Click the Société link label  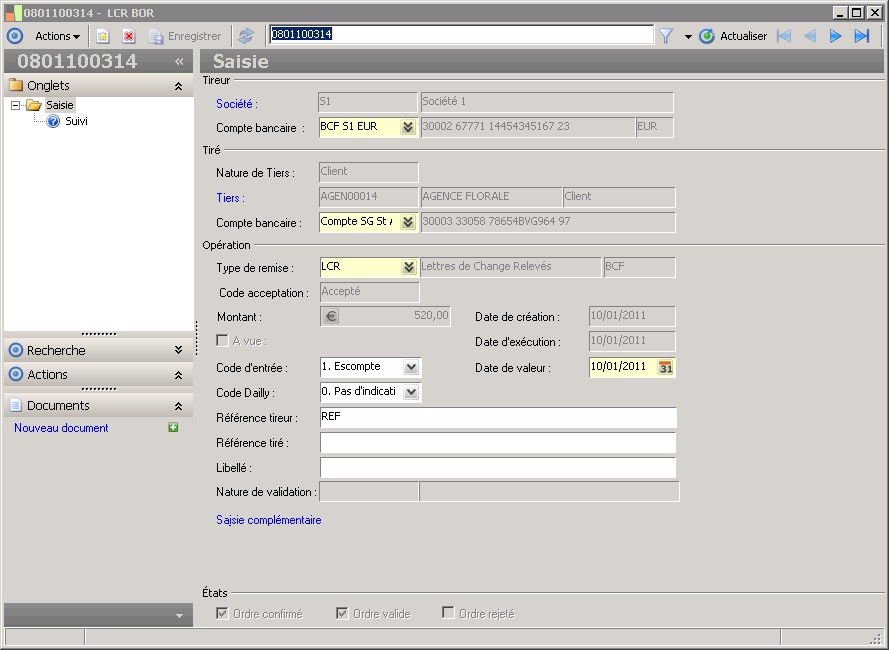236,104
